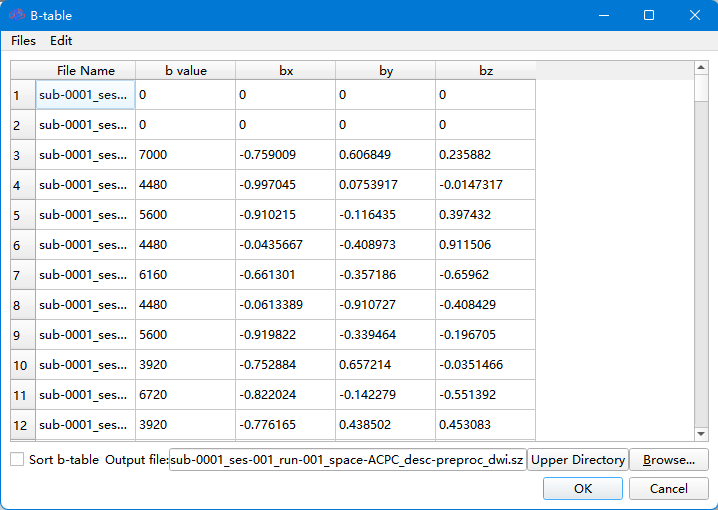Select row header 1
718x510 pixels.
pyautogui.click(x=23, y=95)
